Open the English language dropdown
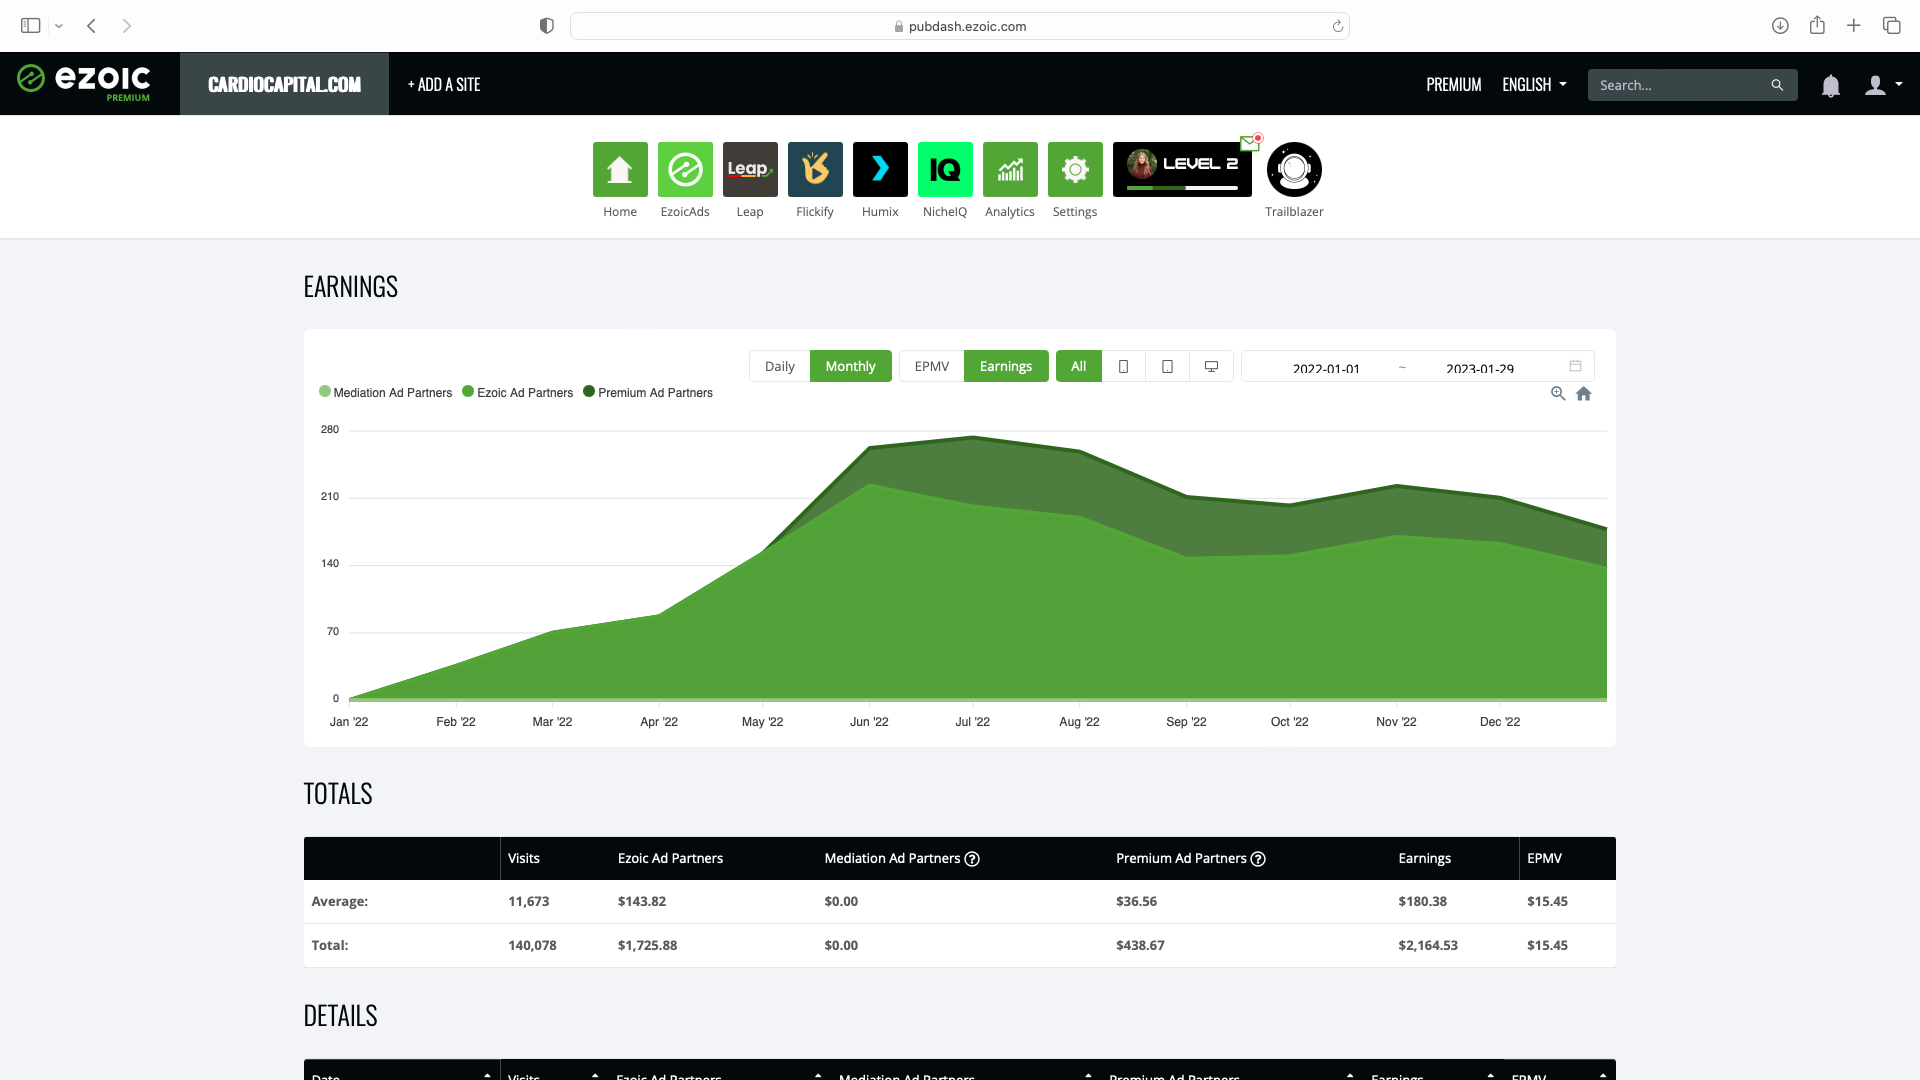The width and height of the screenshot is (1920, 1080). pyautogui.click(x=1534, y=85)
